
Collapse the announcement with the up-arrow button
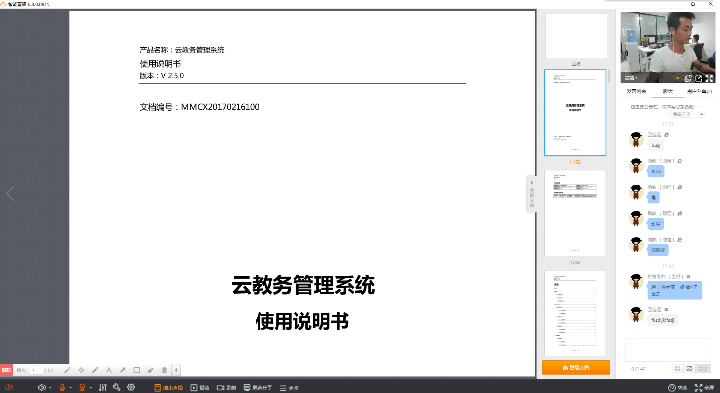pyautogui.click(x=702, y=114)
